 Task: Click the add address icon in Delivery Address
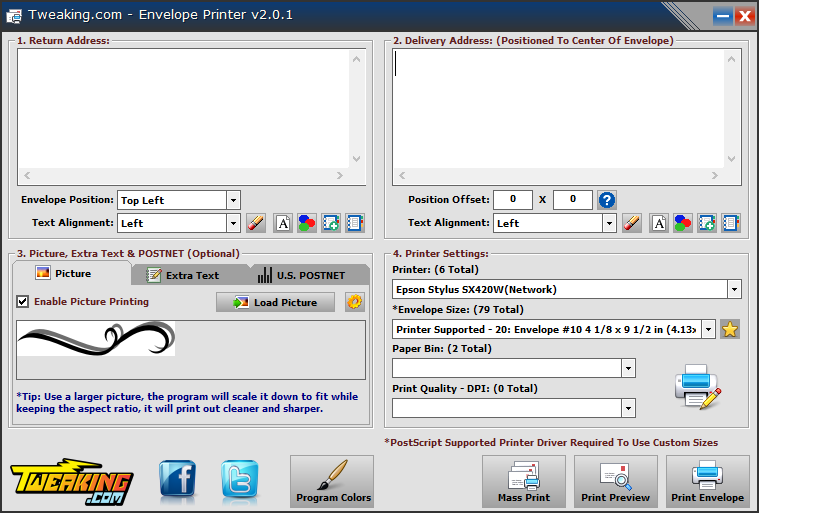coord(707,223)
